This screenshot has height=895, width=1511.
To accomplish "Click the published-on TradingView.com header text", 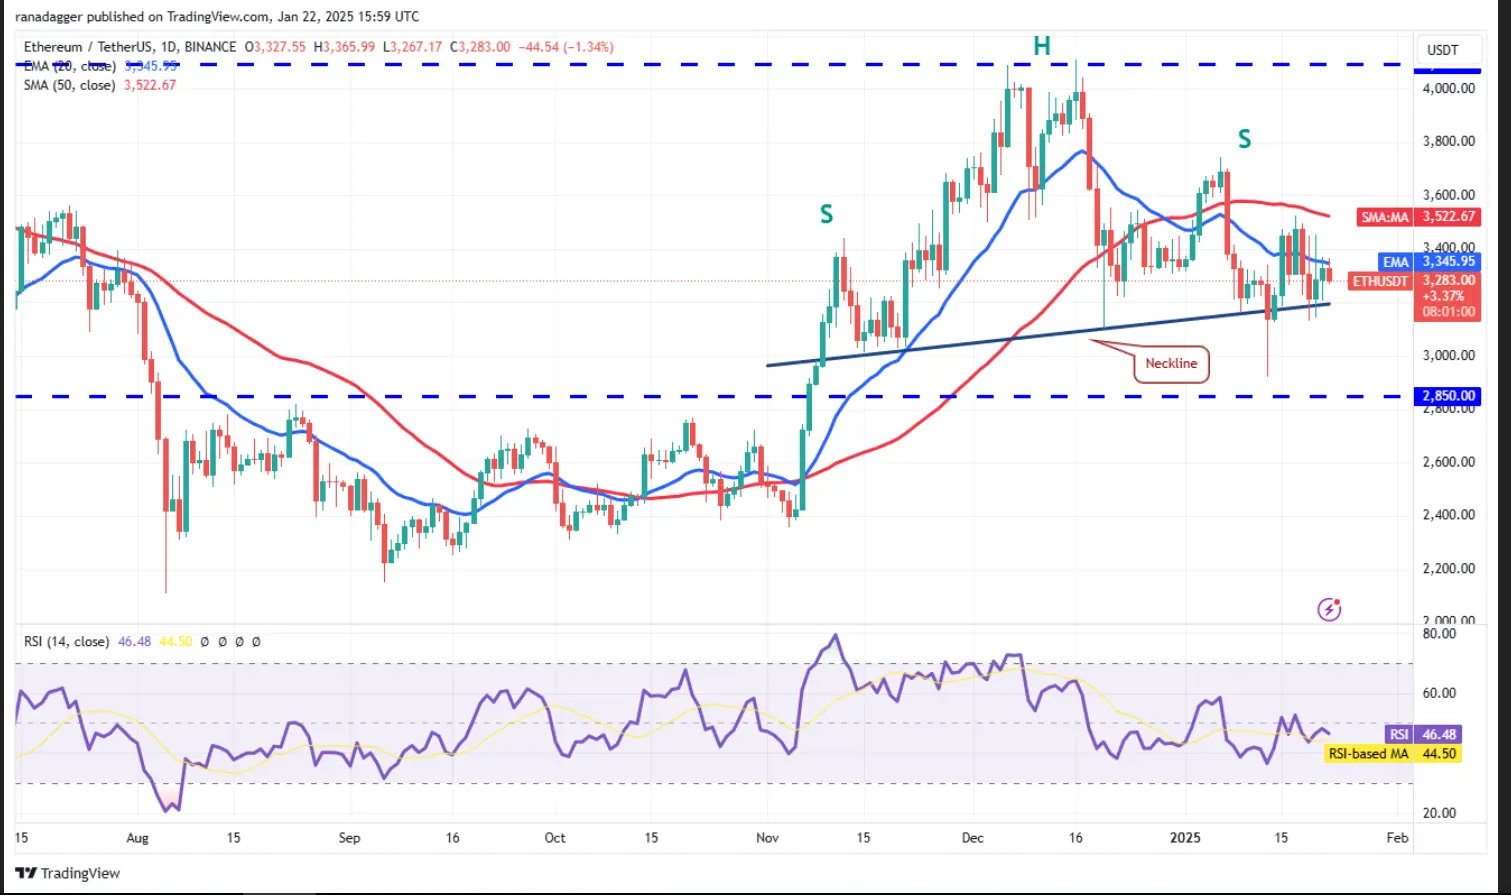I will pos(217,16).
